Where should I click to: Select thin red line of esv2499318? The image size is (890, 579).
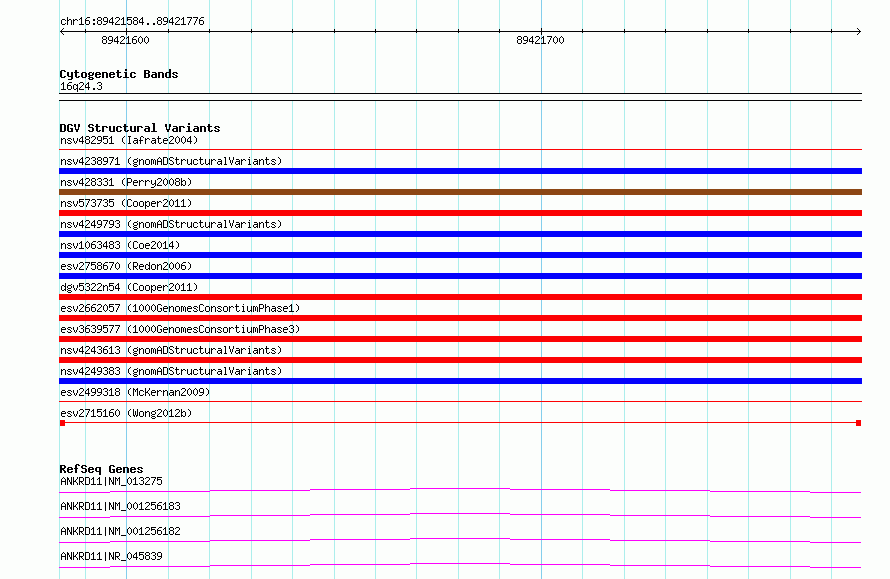point(460,402)
